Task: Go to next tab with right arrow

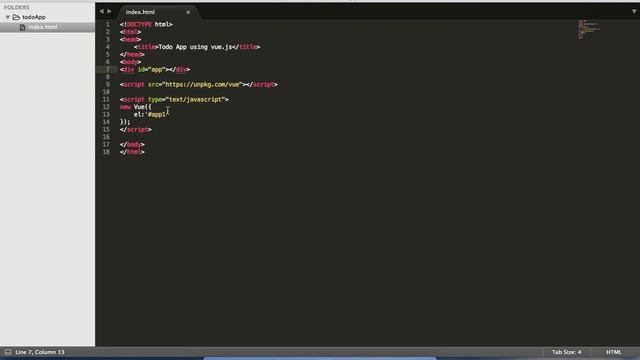Action: pos(109,11)
